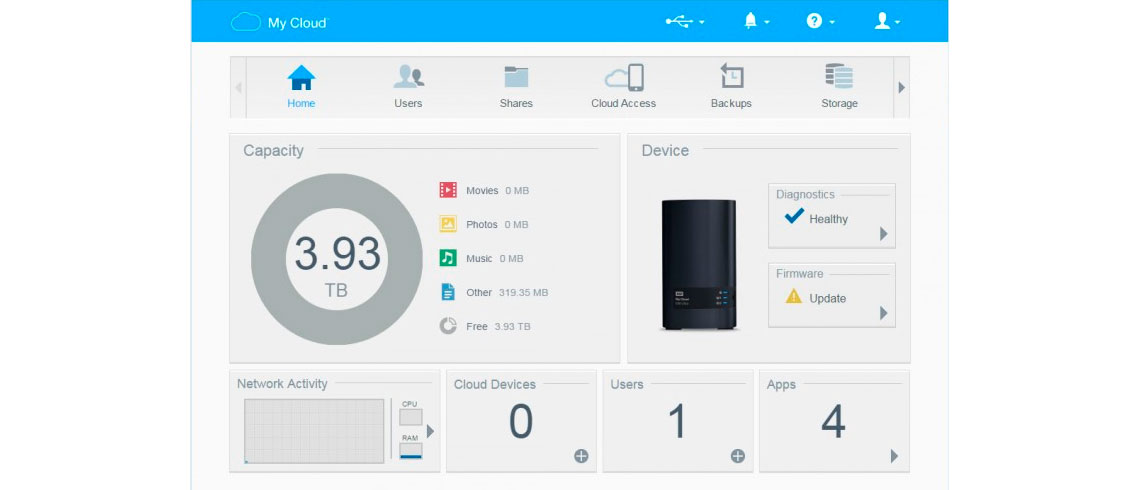Go to the Home tab
This screenshot has width=1140, height=490.
pos(301,87)
